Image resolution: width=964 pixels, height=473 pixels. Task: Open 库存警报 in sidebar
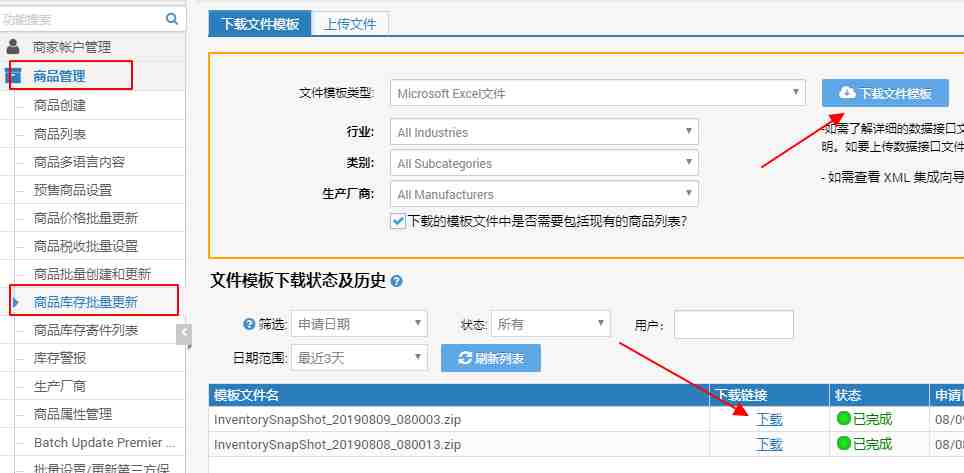coord(60,358)
